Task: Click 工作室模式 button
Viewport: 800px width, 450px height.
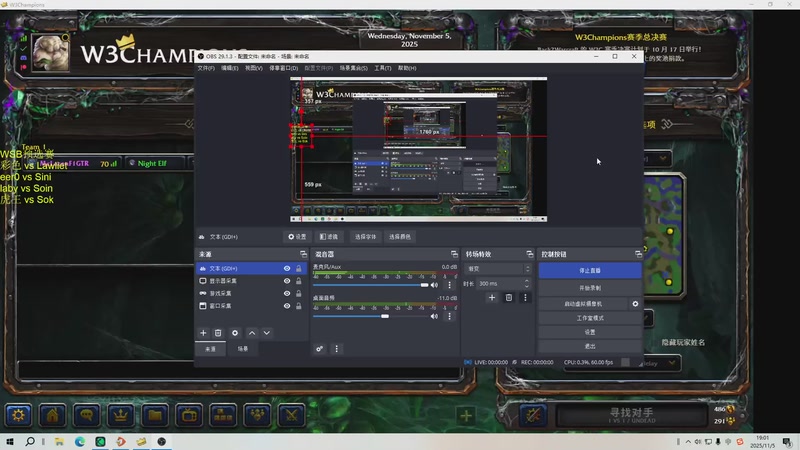Action: tap(590, 318)
